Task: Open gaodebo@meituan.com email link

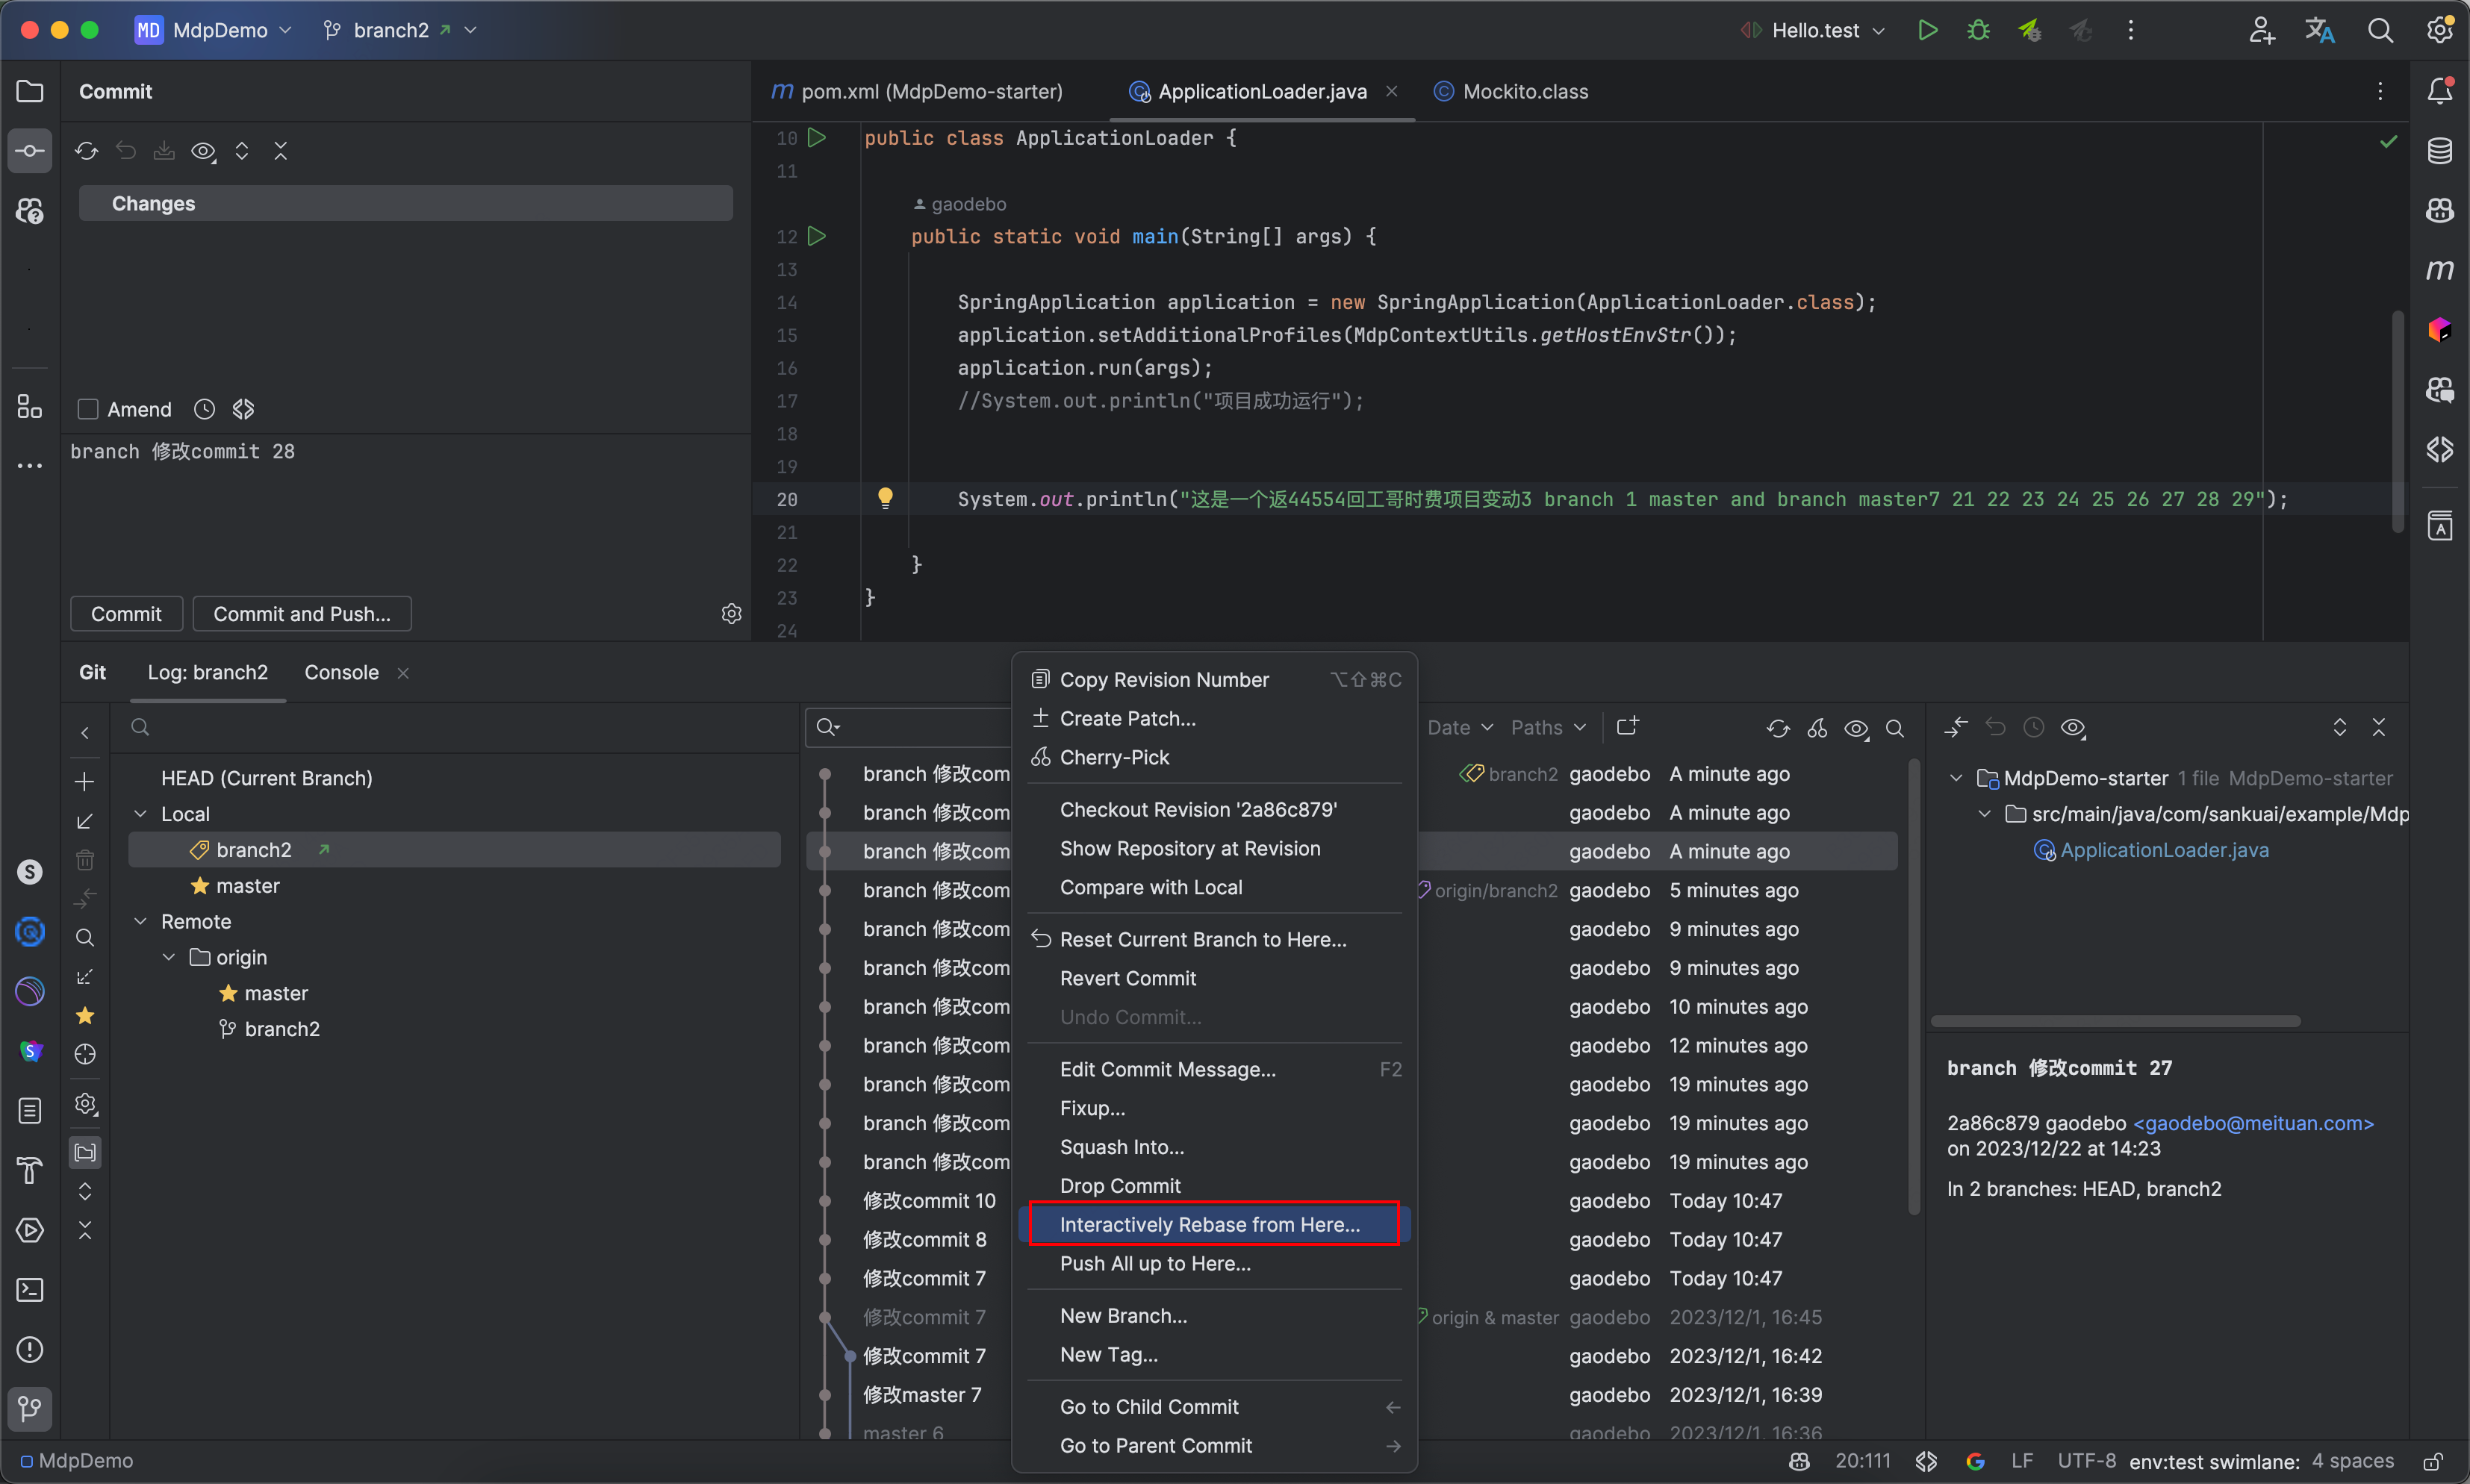Action: 2254,1123
